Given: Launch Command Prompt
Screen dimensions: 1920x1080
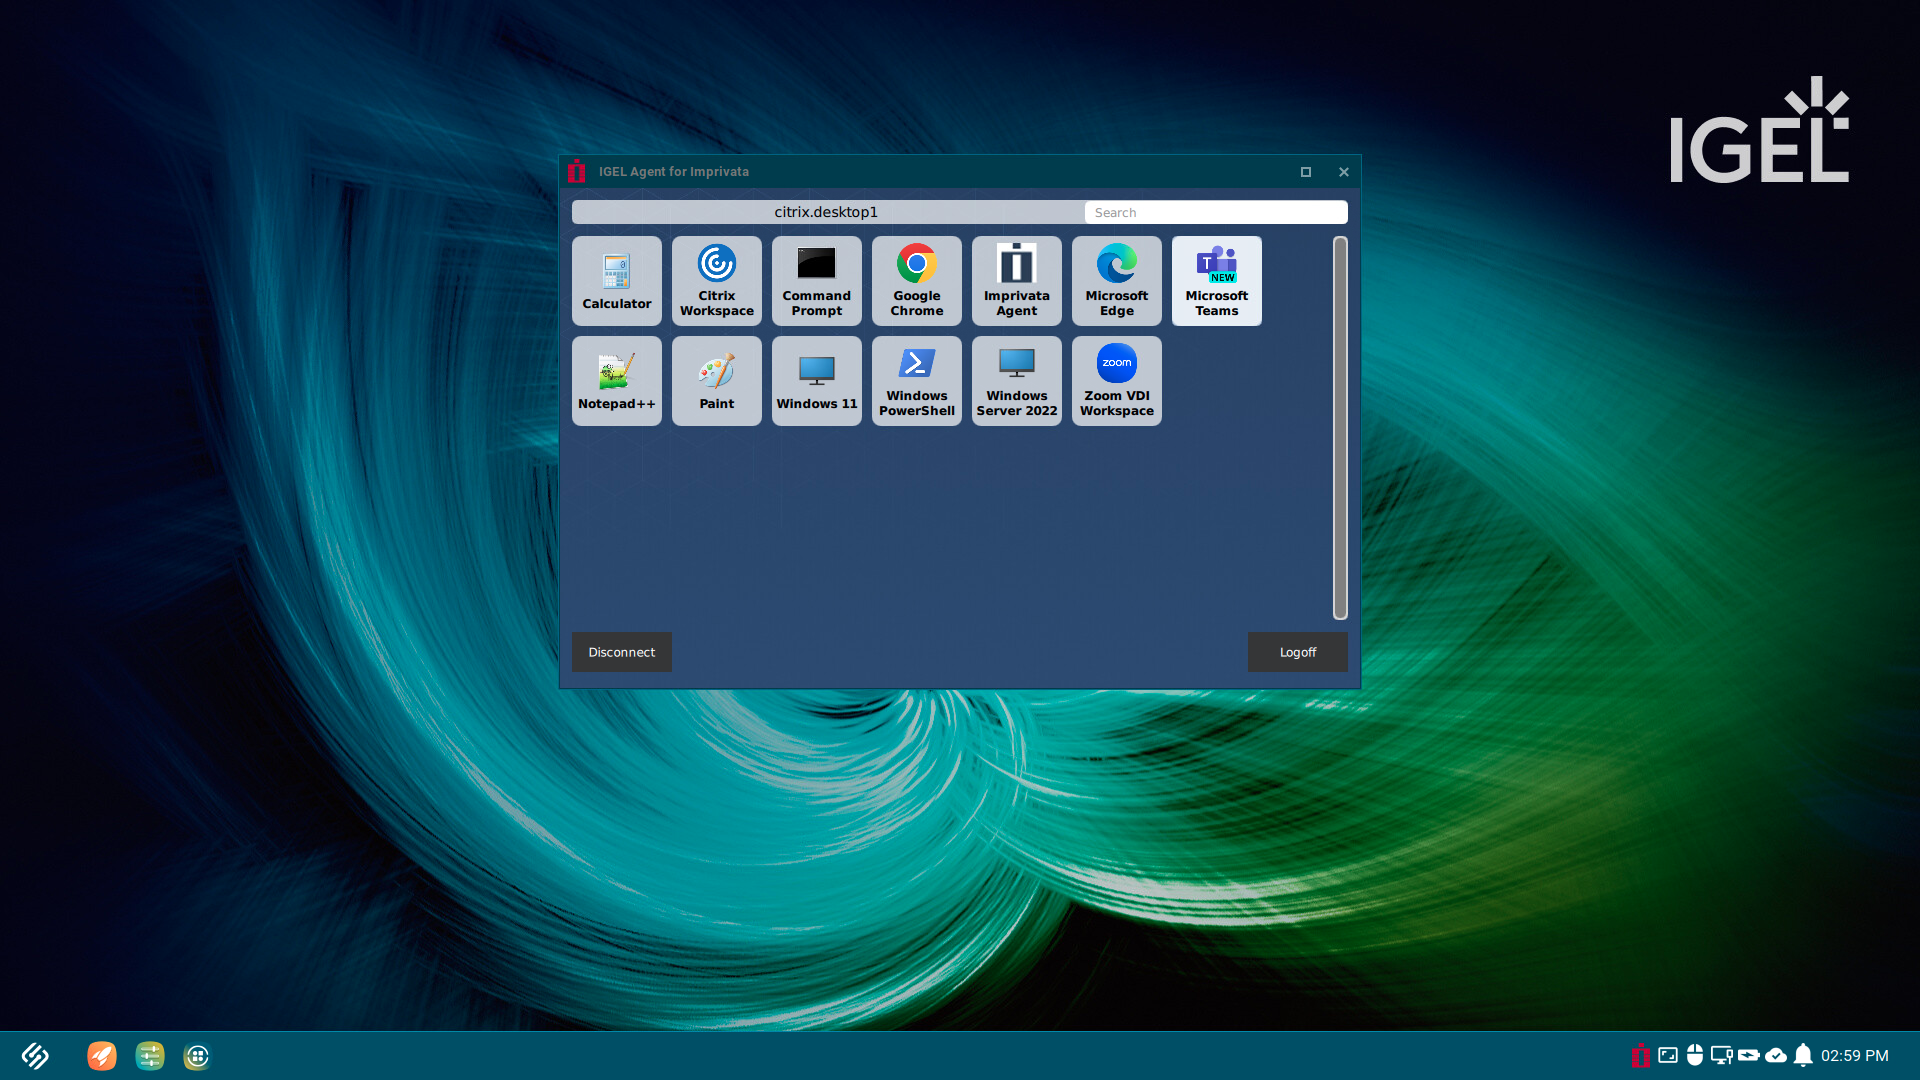Looking at the screenshot, I should tap(816, 281).
